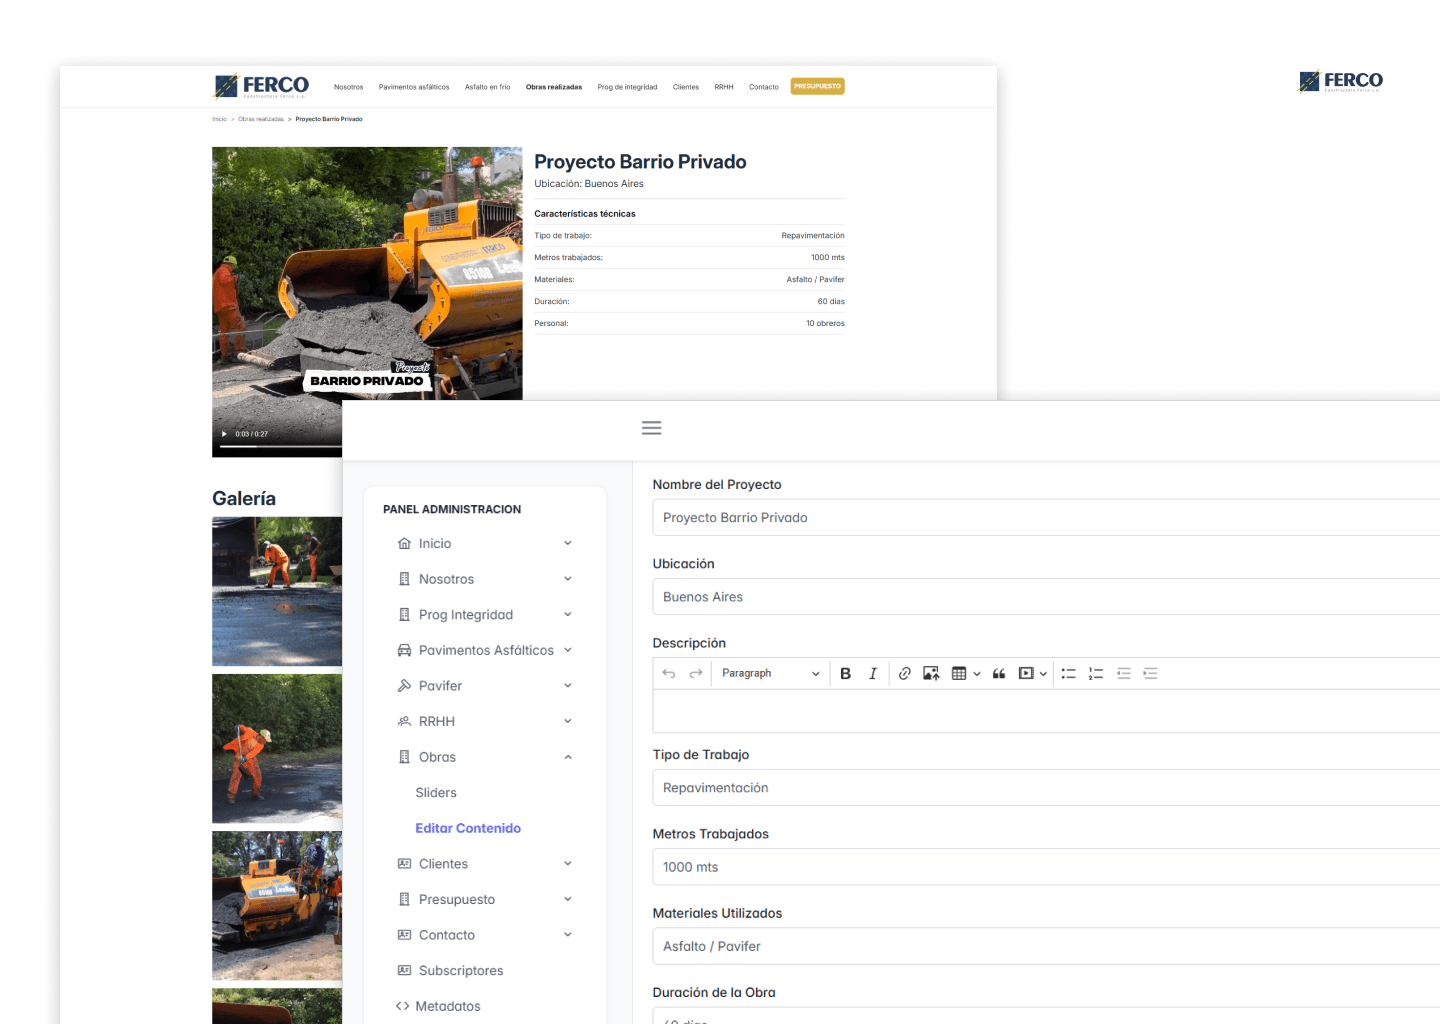Click the hammer icon beside Pavifer

point(404,686)
